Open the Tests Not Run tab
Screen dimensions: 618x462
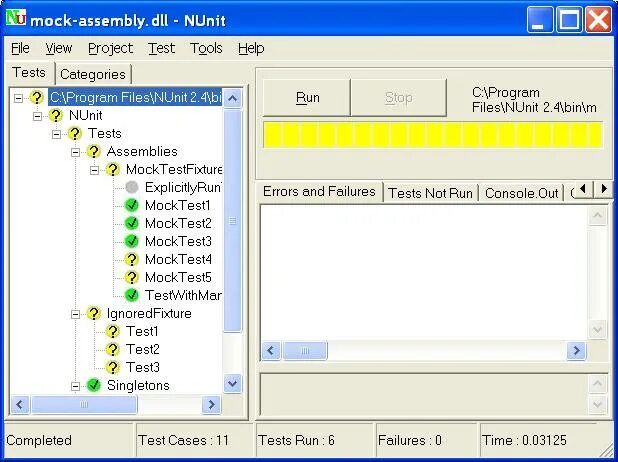click(430, 193)
